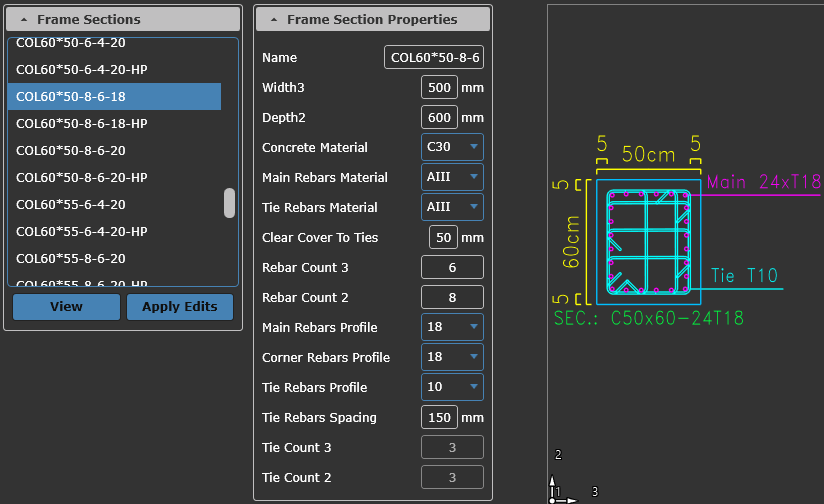Open Main Rebars Material dropdown
This screenshot has width=824, height=504.
tap(453, 177)
